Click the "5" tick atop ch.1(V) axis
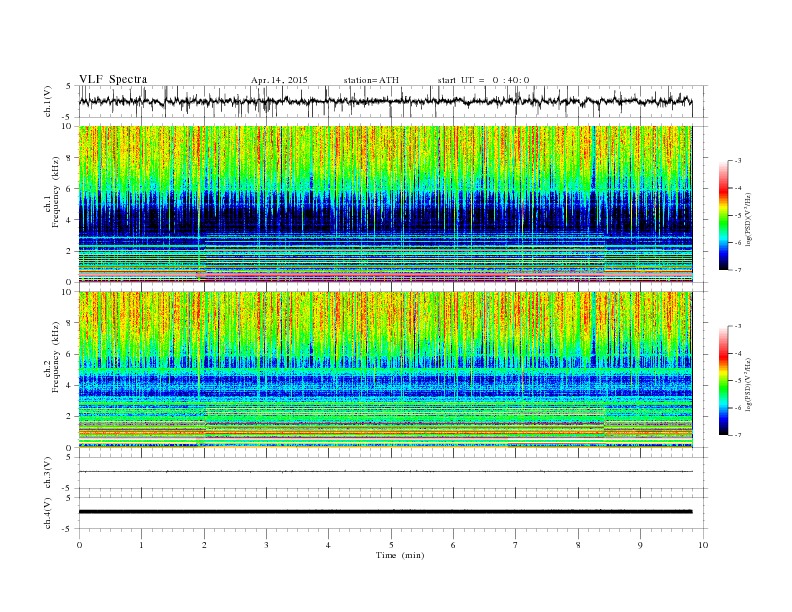 tap(69, 86)
